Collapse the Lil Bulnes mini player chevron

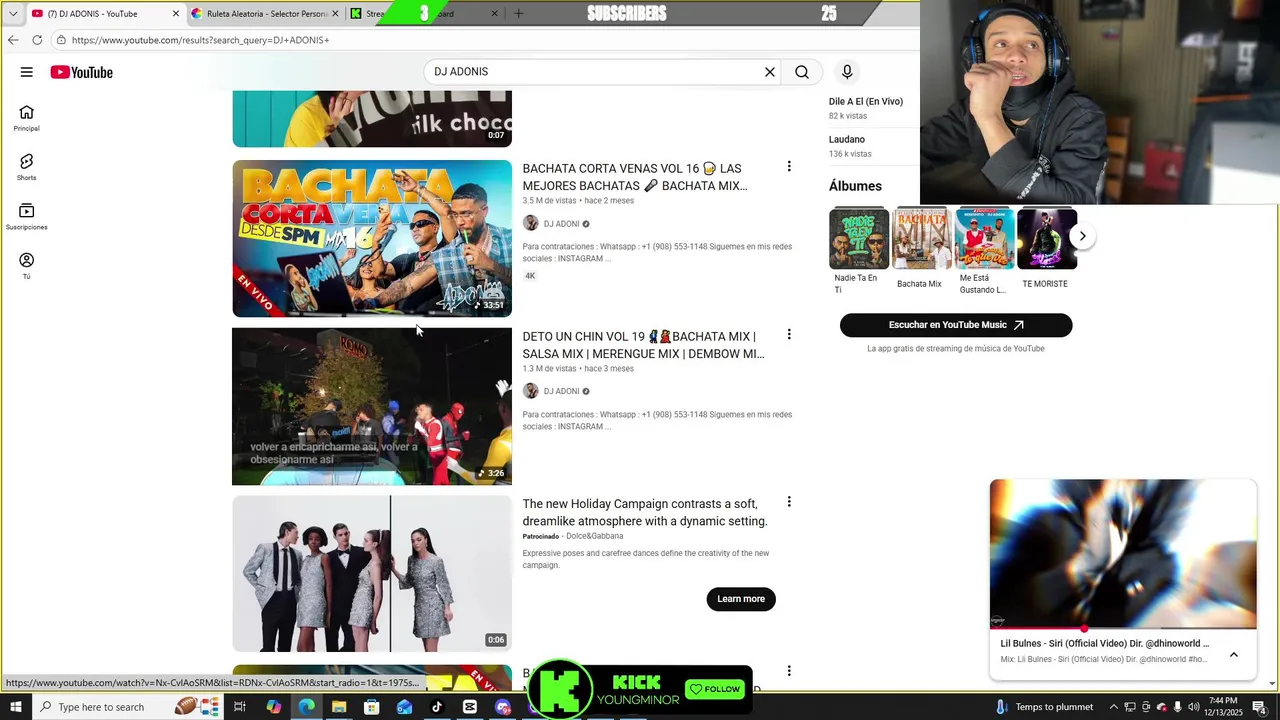coord(1233,654)
